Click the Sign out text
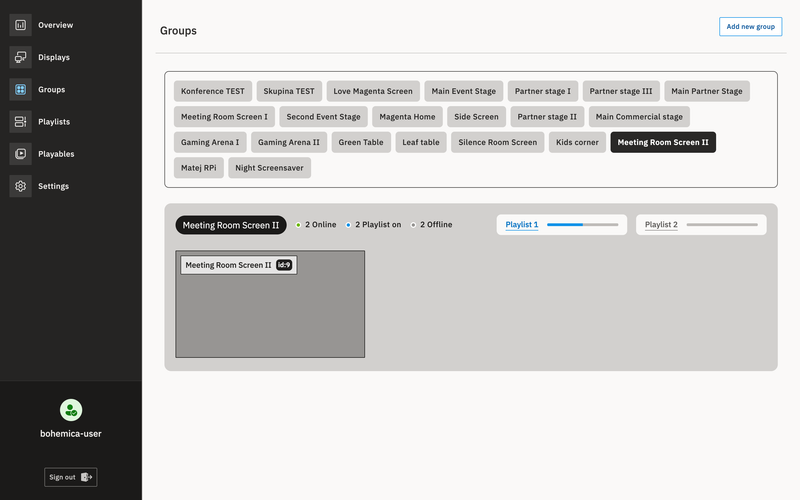 pos(62,477)
